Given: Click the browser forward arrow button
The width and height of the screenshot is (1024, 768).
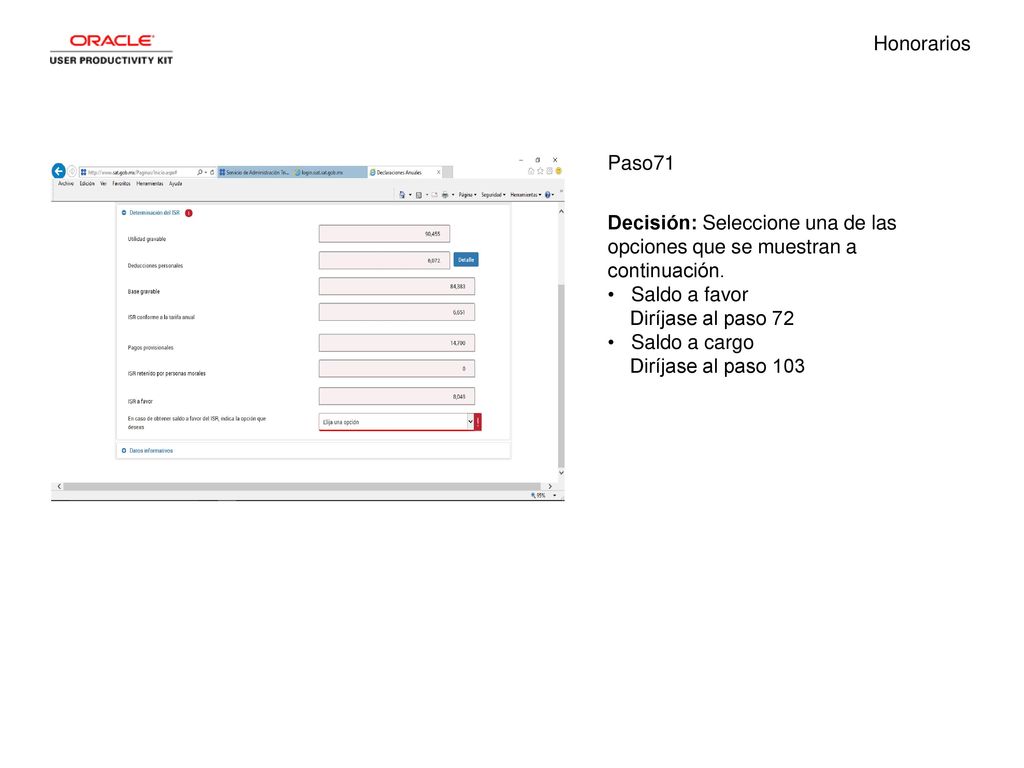Looking at the screenshot, I should (72, 172).
